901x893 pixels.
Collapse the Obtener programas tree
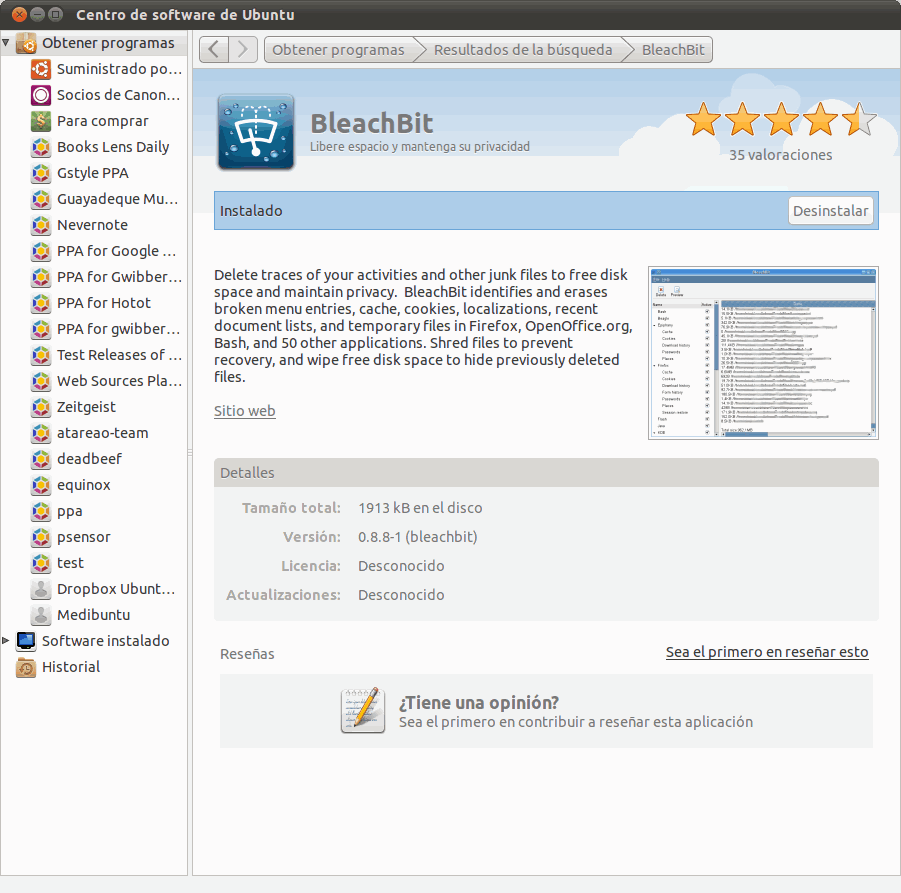click(x=7, y=43)
